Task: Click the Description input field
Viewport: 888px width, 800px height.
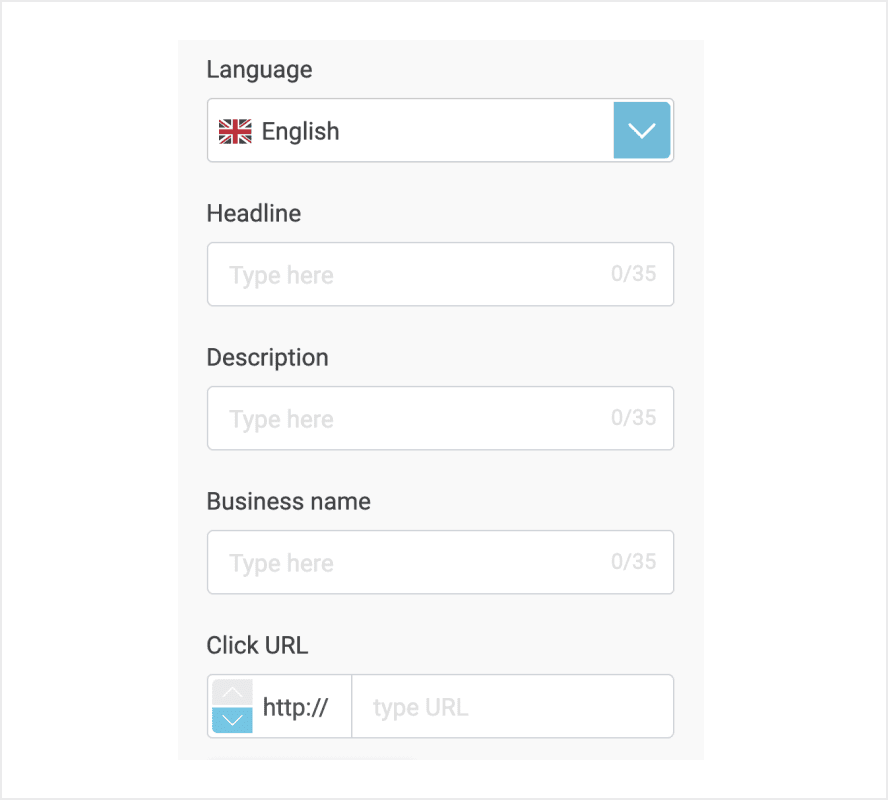Action: [x=420, y=418]
